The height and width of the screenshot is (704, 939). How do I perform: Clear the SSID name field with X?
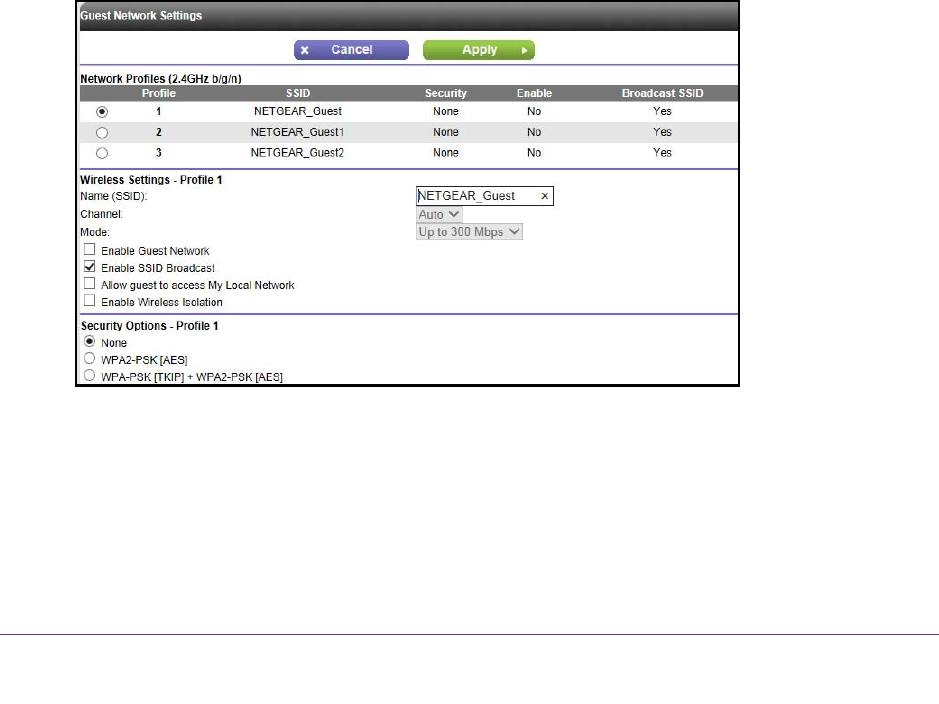[544, 196]
